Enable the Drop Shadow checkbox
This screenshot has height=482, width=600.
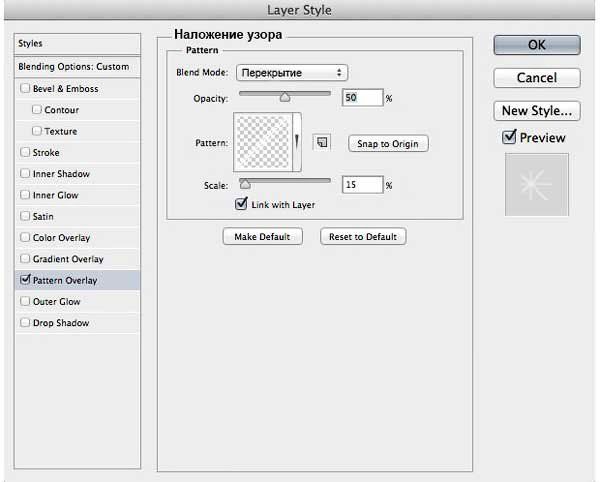tap(25, 323)
